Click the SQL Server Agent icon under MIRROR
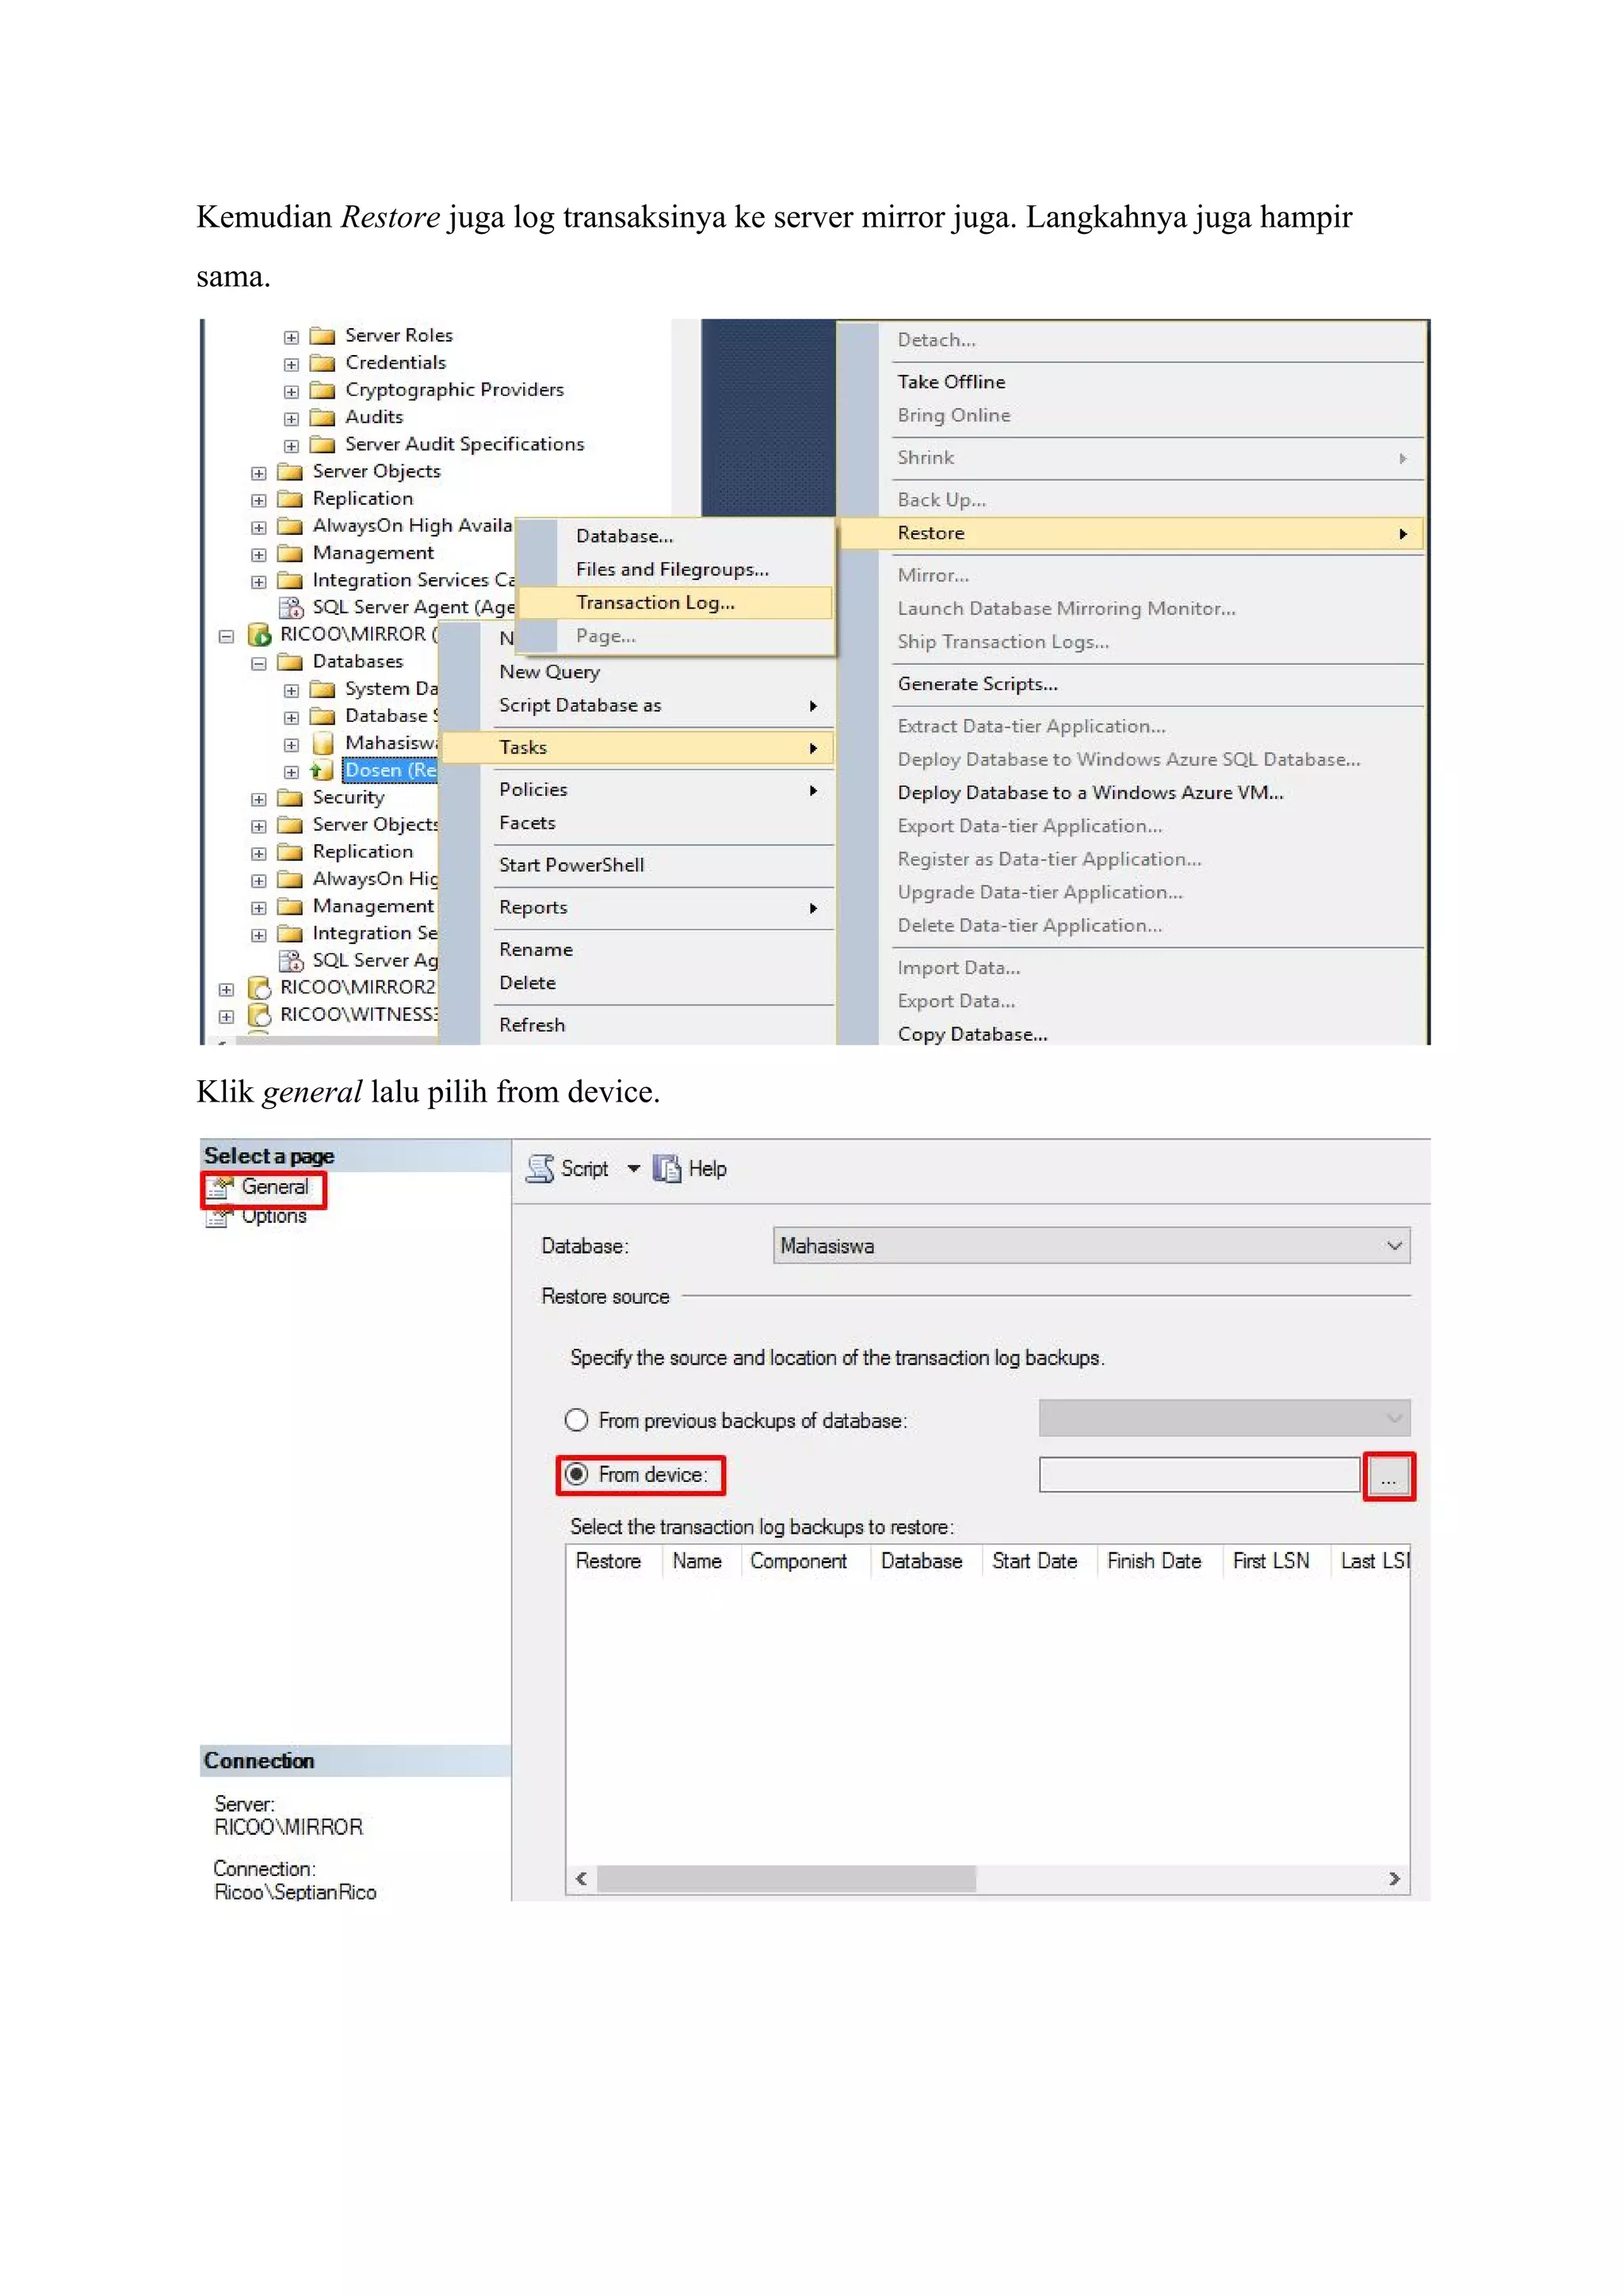Viewport: 1623px width, 2296px height. tap(291, 960)
